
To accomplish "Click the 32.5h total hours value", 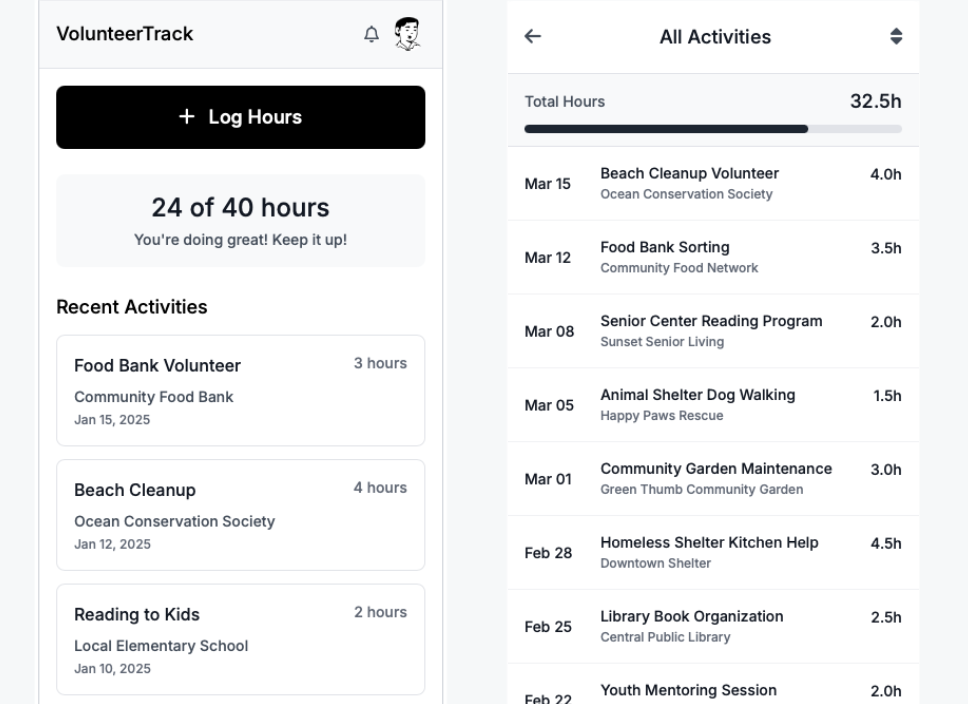I will [875, 101].
